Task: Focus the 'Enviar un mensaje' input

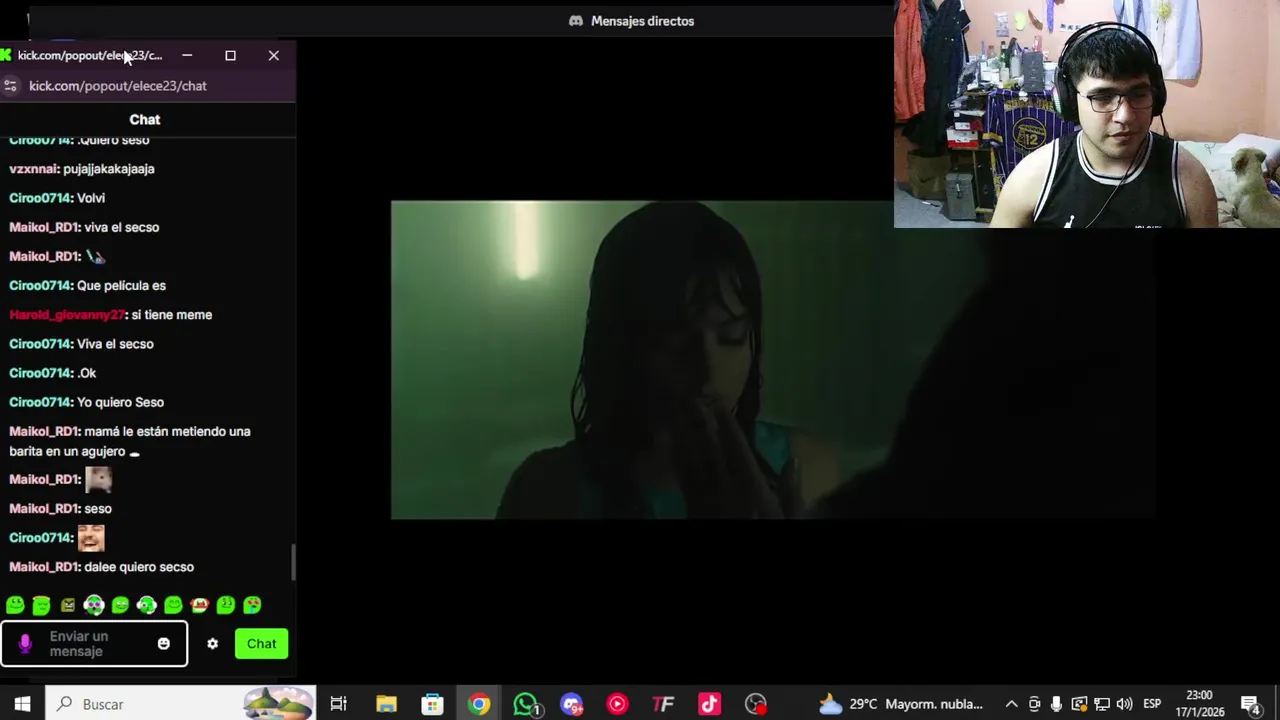Action: 95,644
